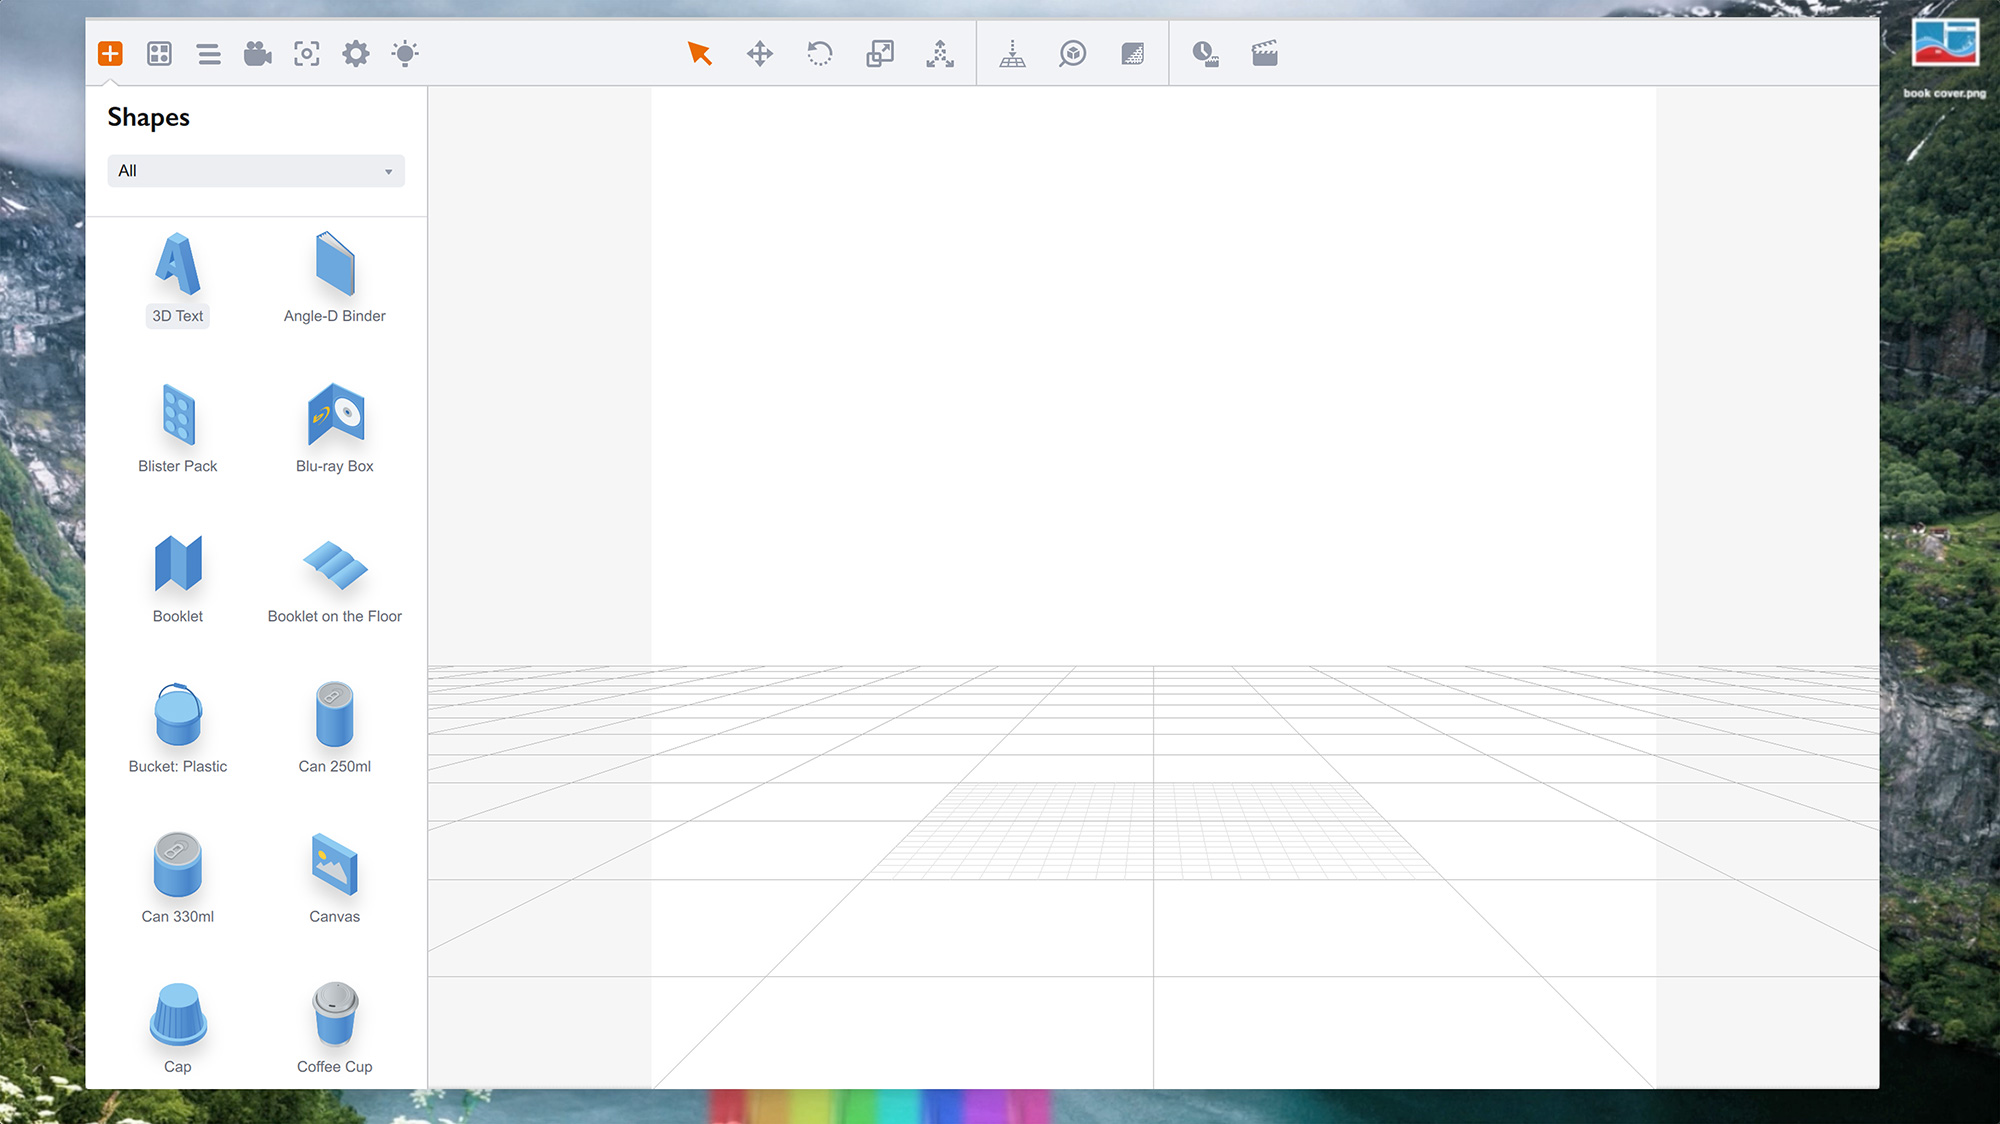Activate the Move tool with four arrows
This screenshot has height=1124, width=2000.
(x=760, y=53)
